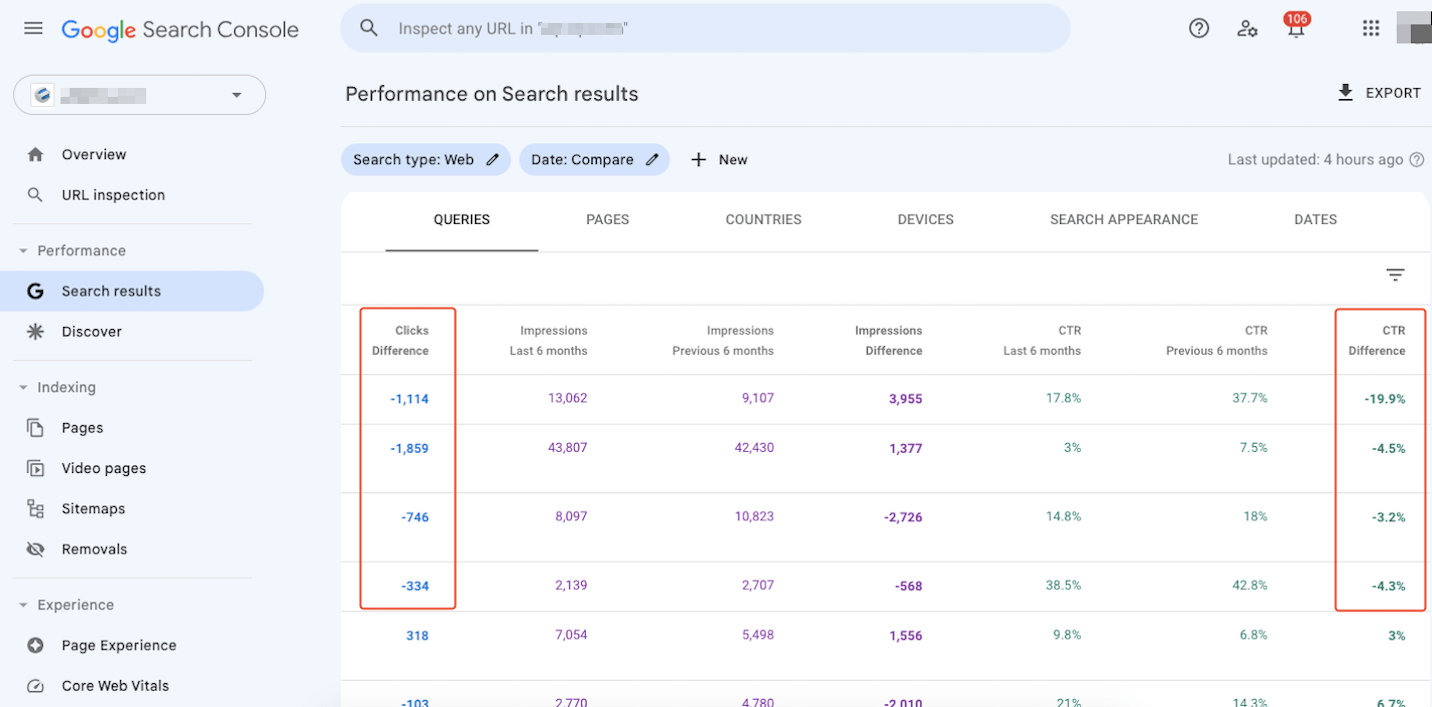Open the table filter rows icon
Image resolution: width=1432 pixels, height=707 pixels.
pyautogui.click(x=1395, y=275)
